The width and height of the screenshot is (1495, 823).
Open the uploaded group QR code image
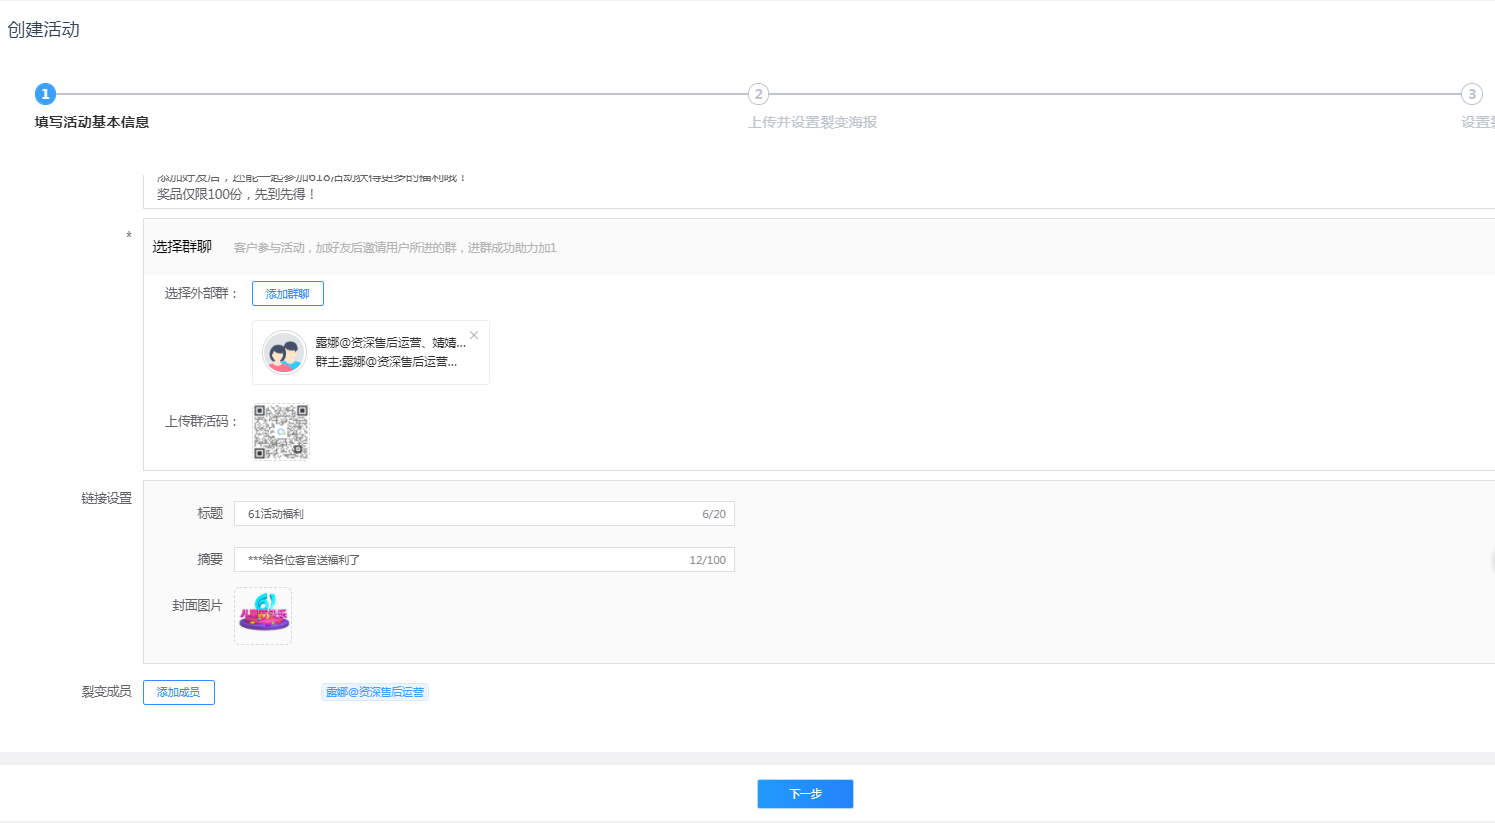point(281,432)
